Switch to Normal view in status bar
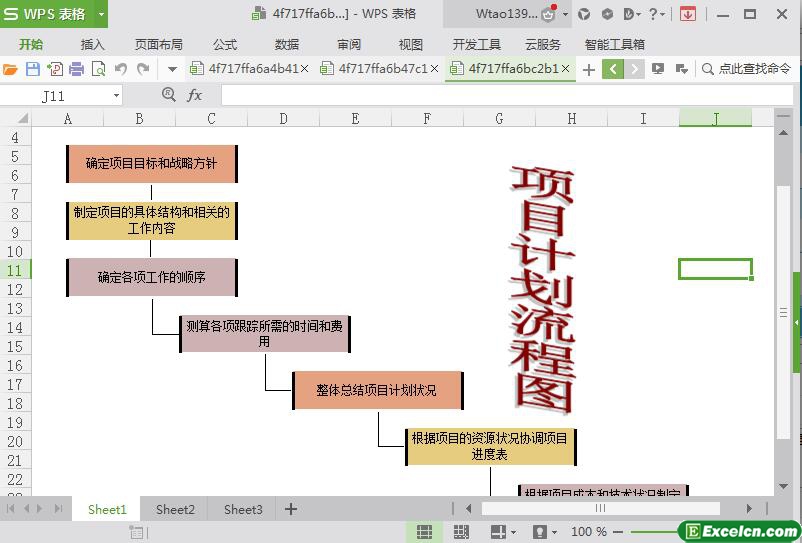This screenshot has width=802, height=543. pyautogui.click(x=424, y=532)
